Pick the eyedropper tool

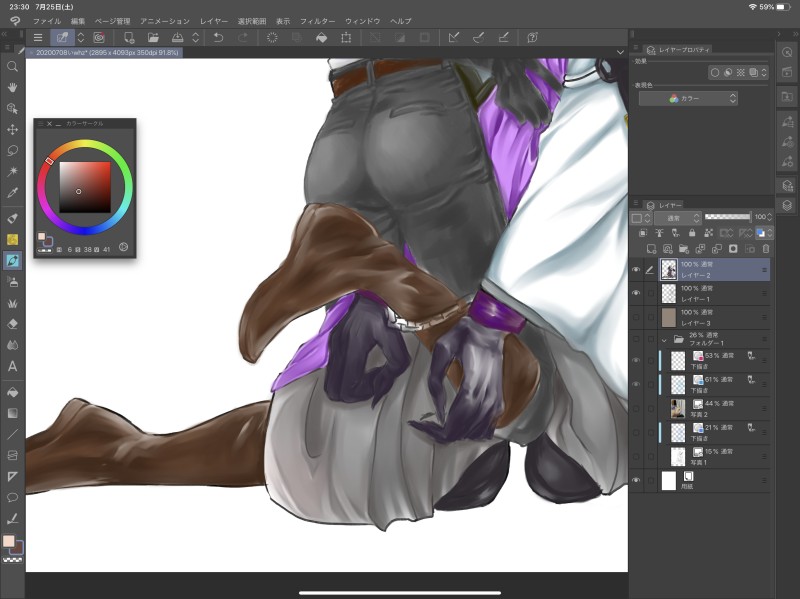tap(13, 192)
